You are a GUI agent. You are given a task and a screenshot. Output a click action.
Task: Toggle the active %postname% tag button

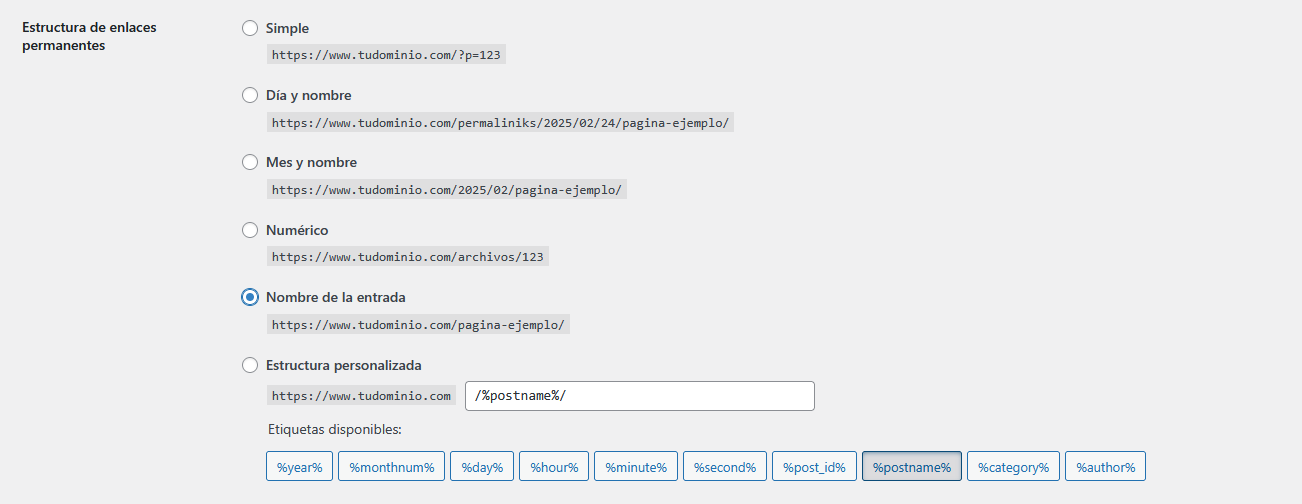912,467
